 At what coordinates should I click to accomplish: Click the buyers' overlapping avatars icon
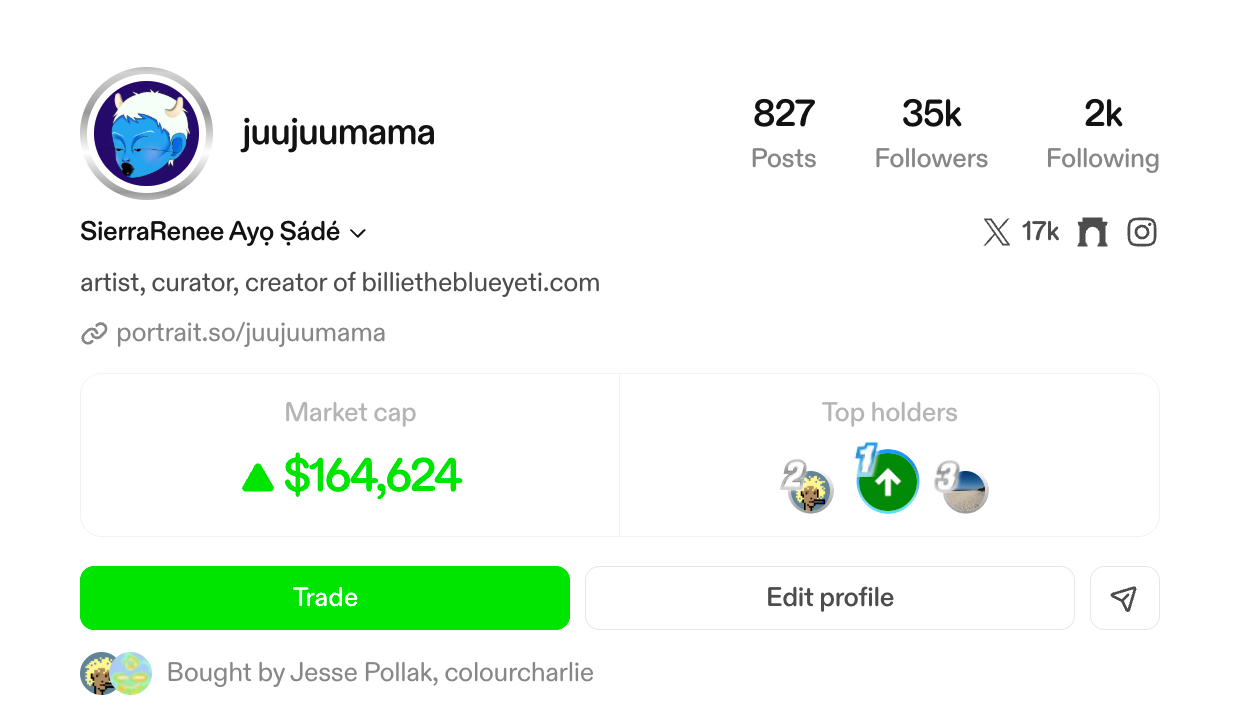116,673
